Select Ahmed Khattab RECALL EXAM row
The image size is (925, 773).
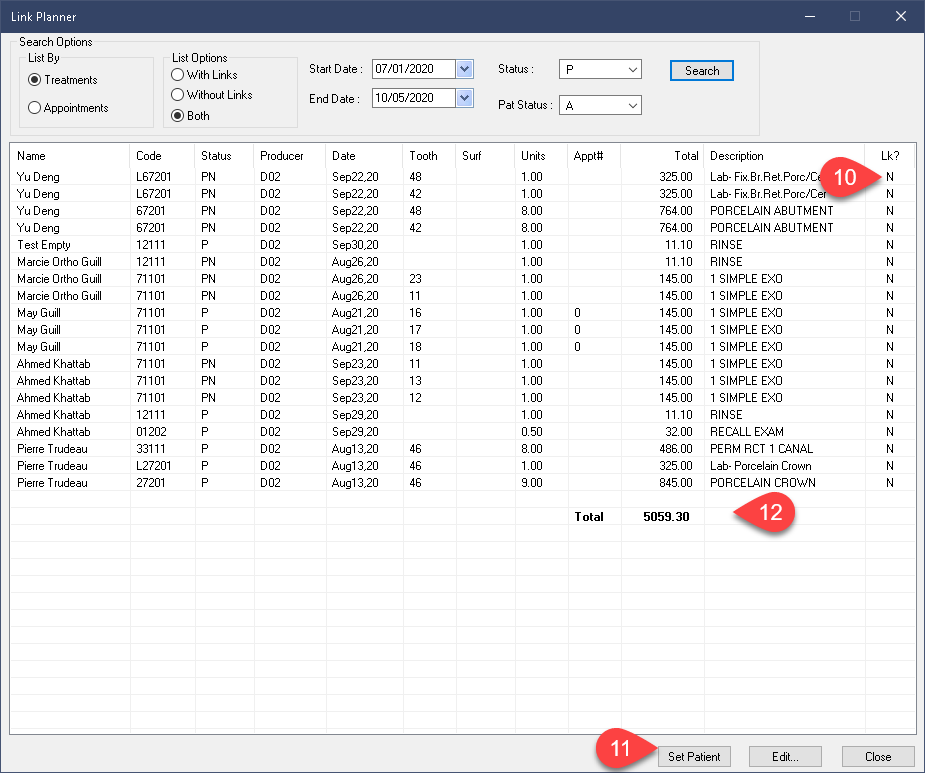click(x=463, y=432)
